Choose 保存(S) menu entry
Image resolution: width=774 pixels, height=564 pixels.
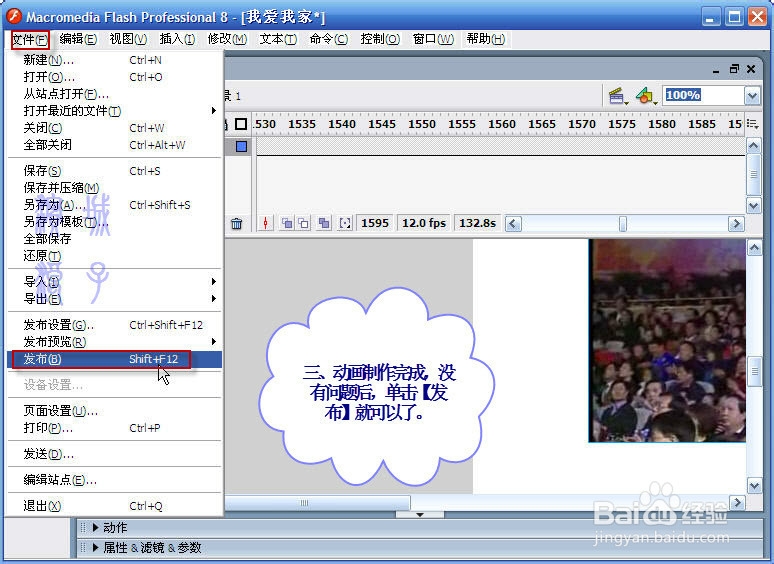115,171
